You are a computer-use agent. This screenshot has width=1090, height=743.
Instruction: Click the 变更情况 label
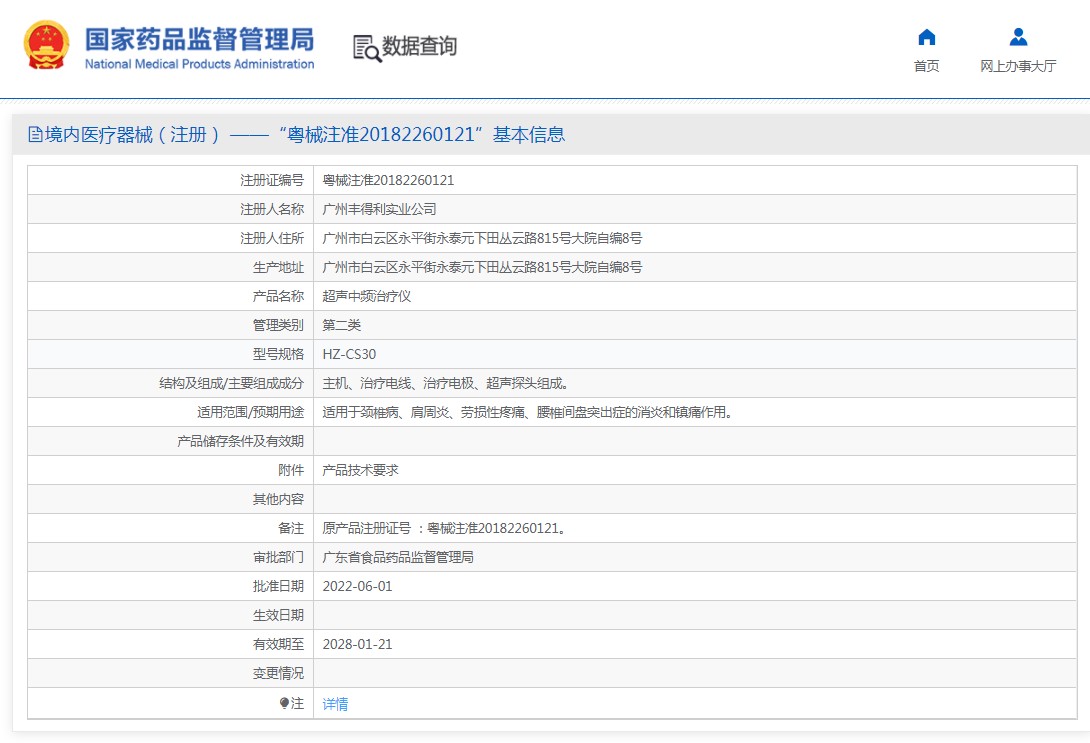(x=278, y=673)
